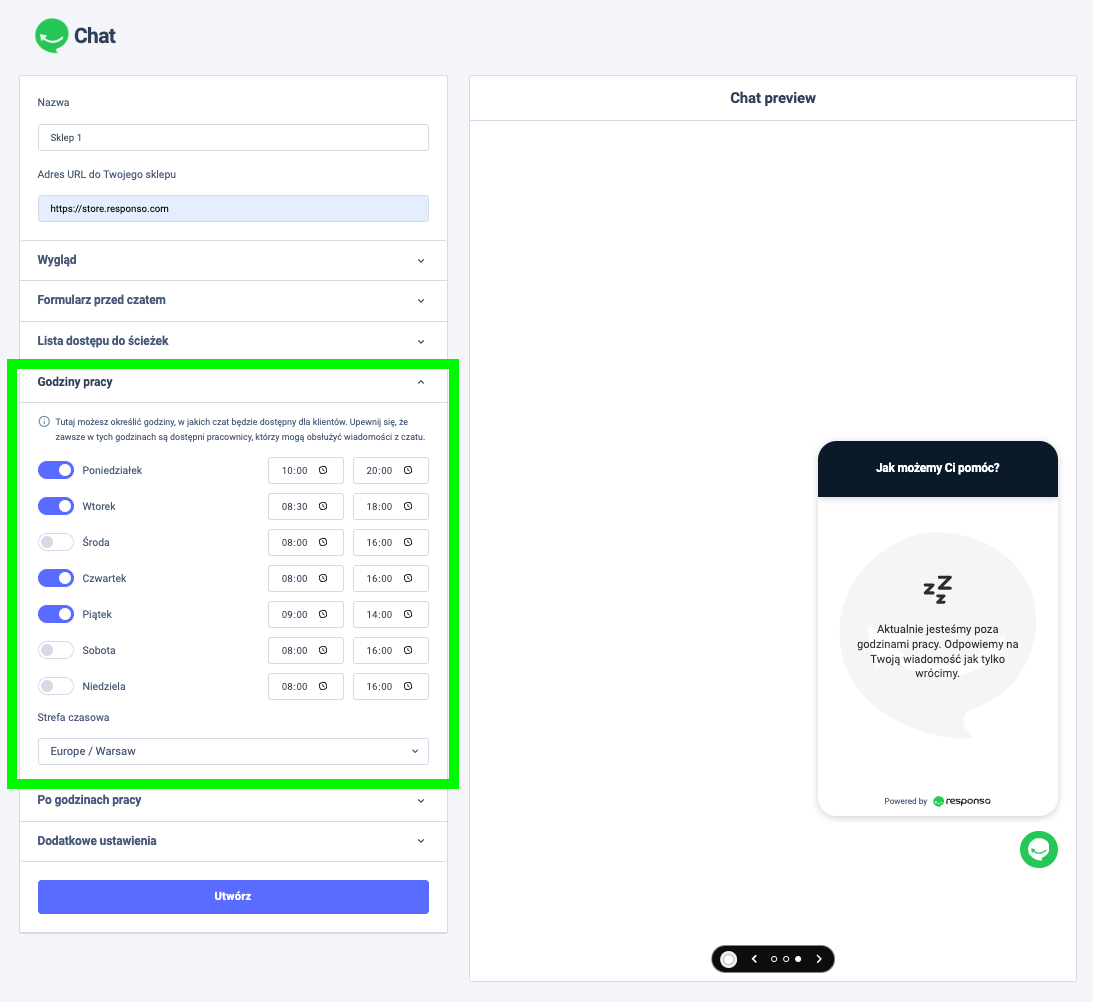1093x1002 pixels.
Task: Click the responso link in chat footer
Action: [962, 801]
